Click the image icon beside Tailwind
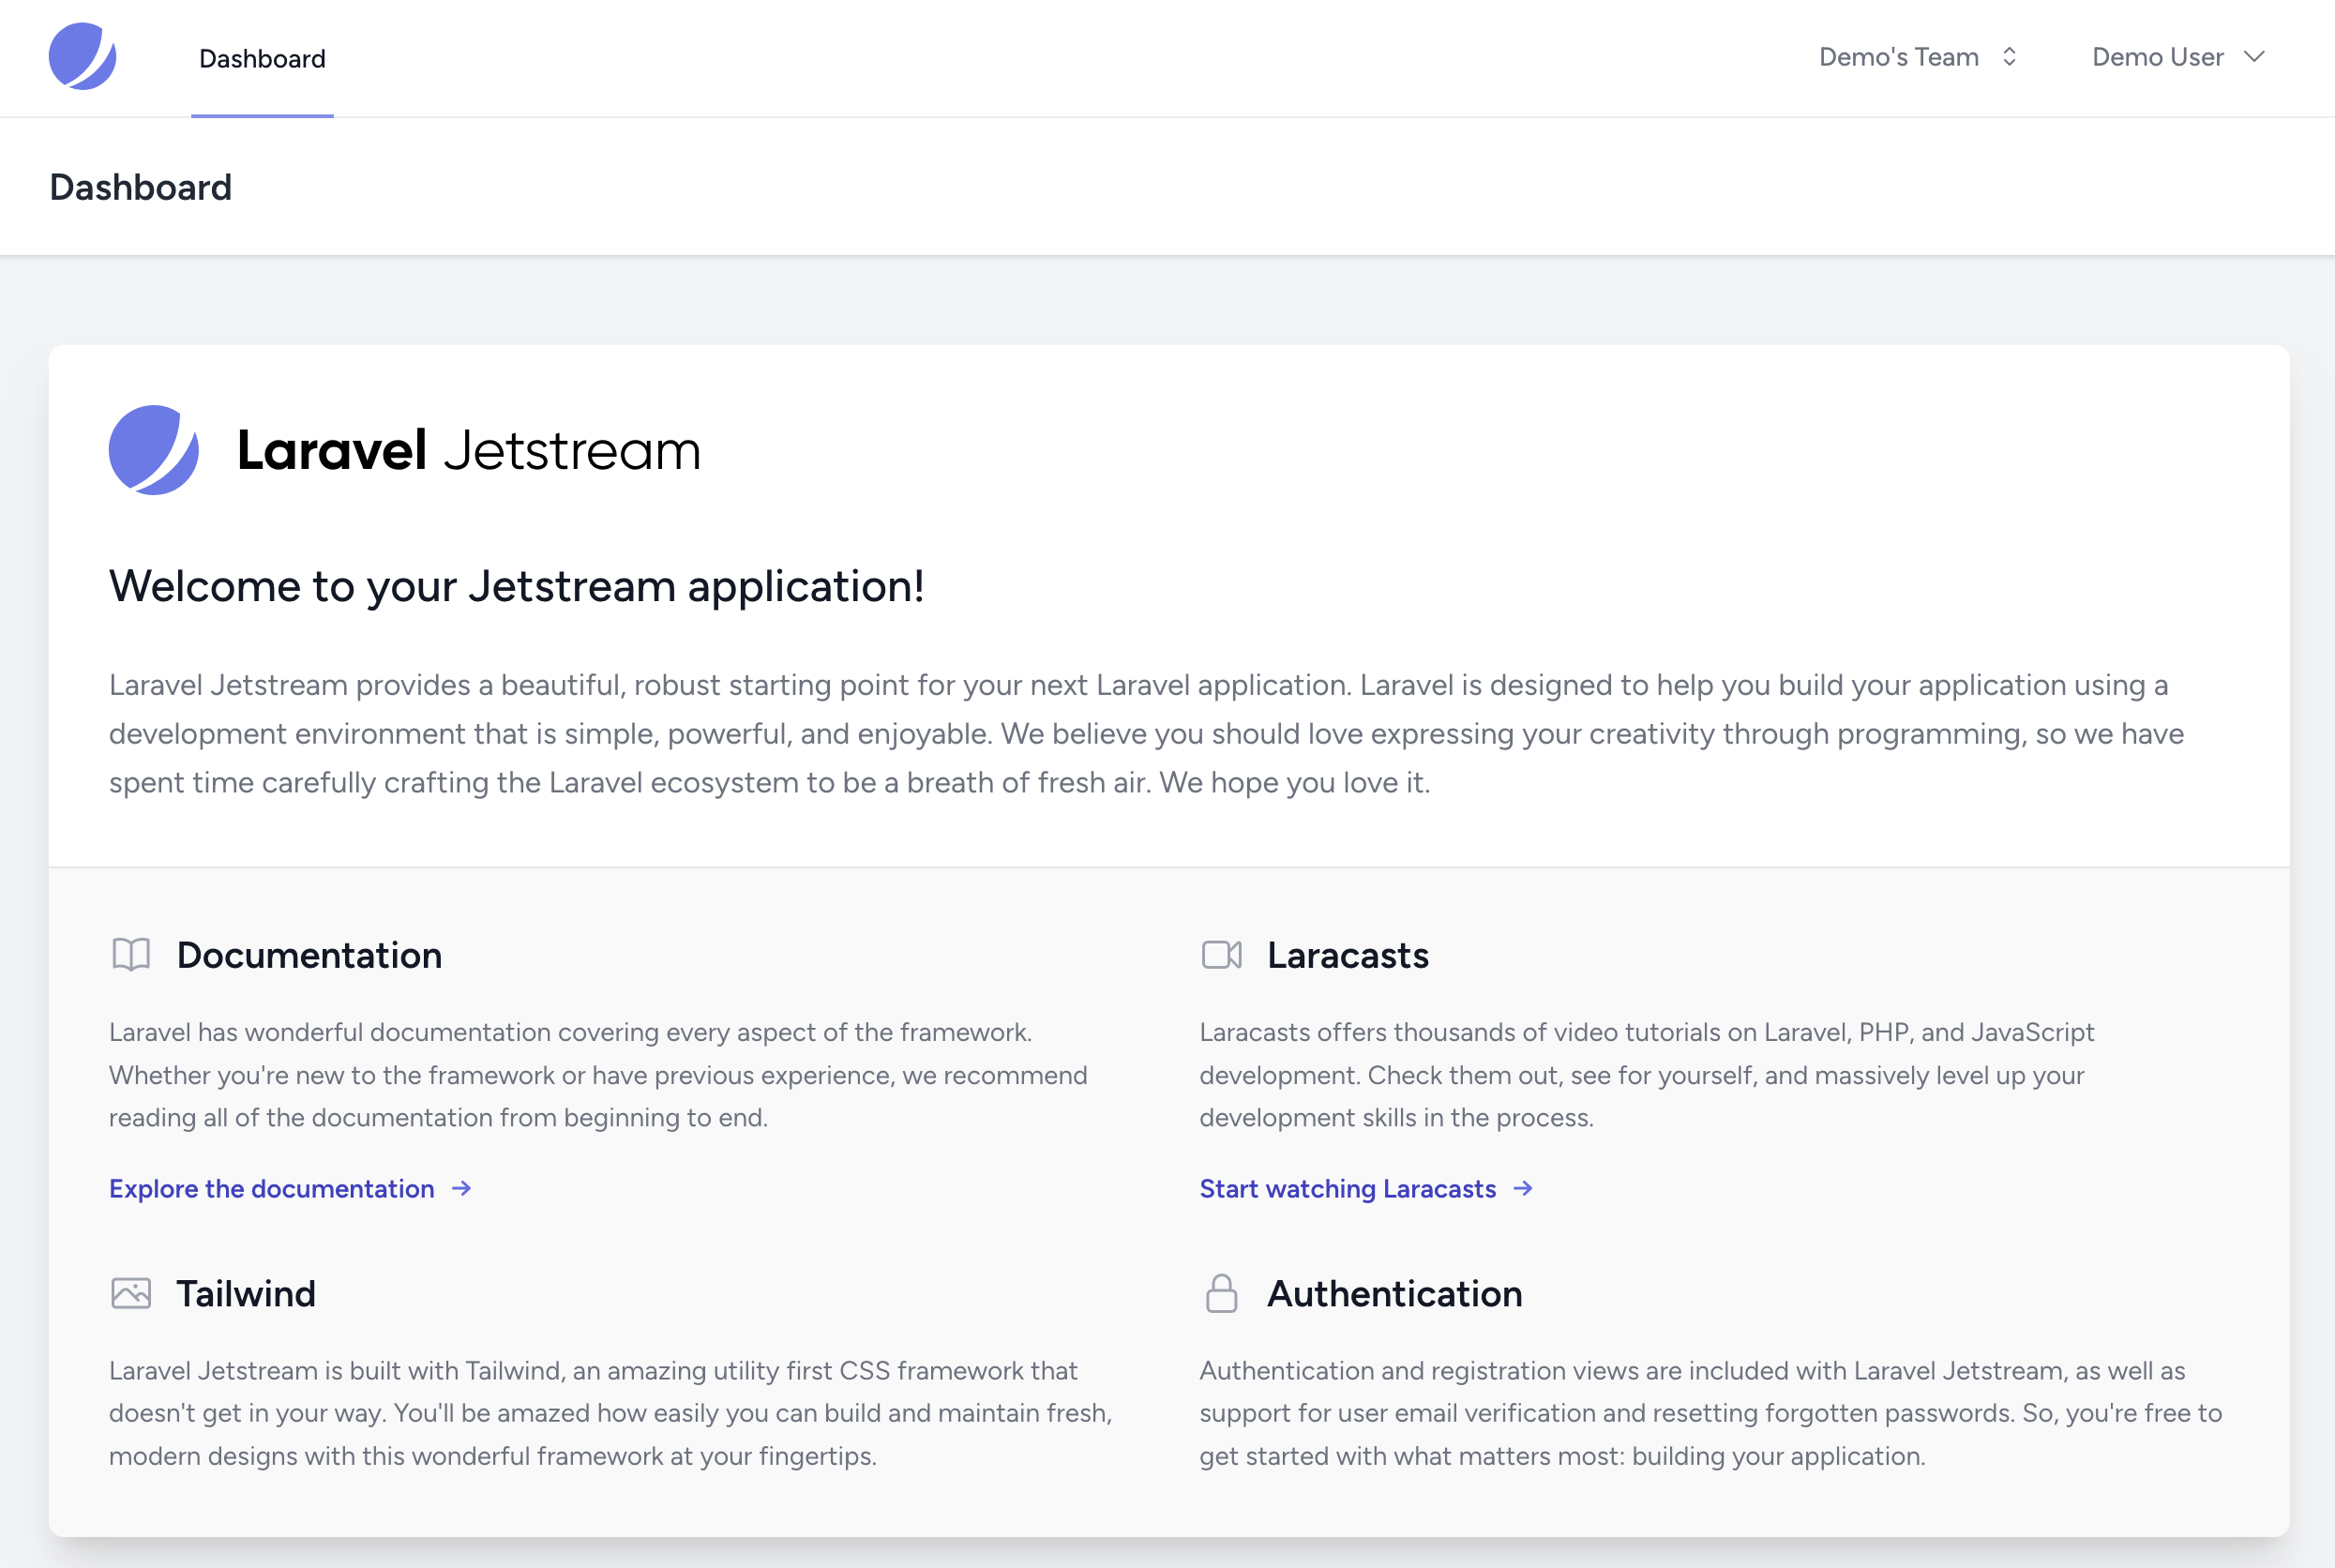2335x1568 pixels. click(129, 1293)
